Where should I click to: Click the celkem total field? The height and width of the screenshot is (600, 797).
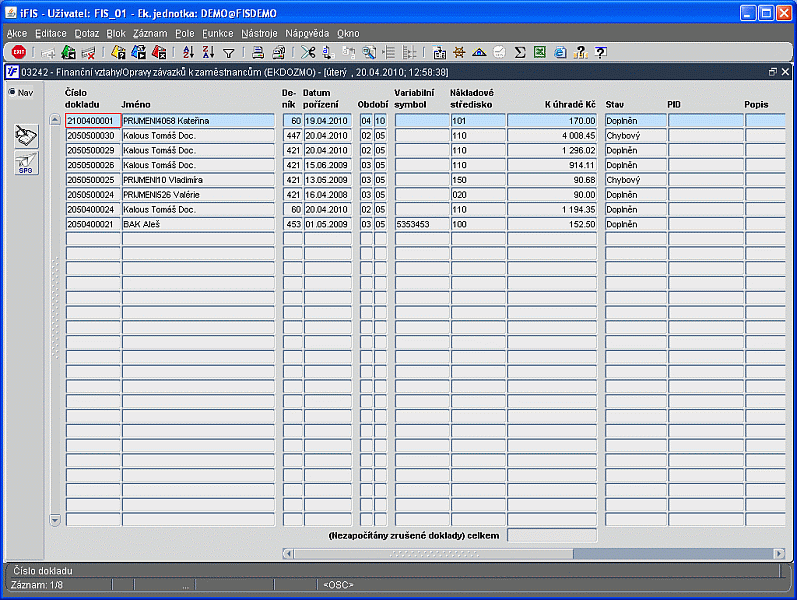(x=552, y=535)
